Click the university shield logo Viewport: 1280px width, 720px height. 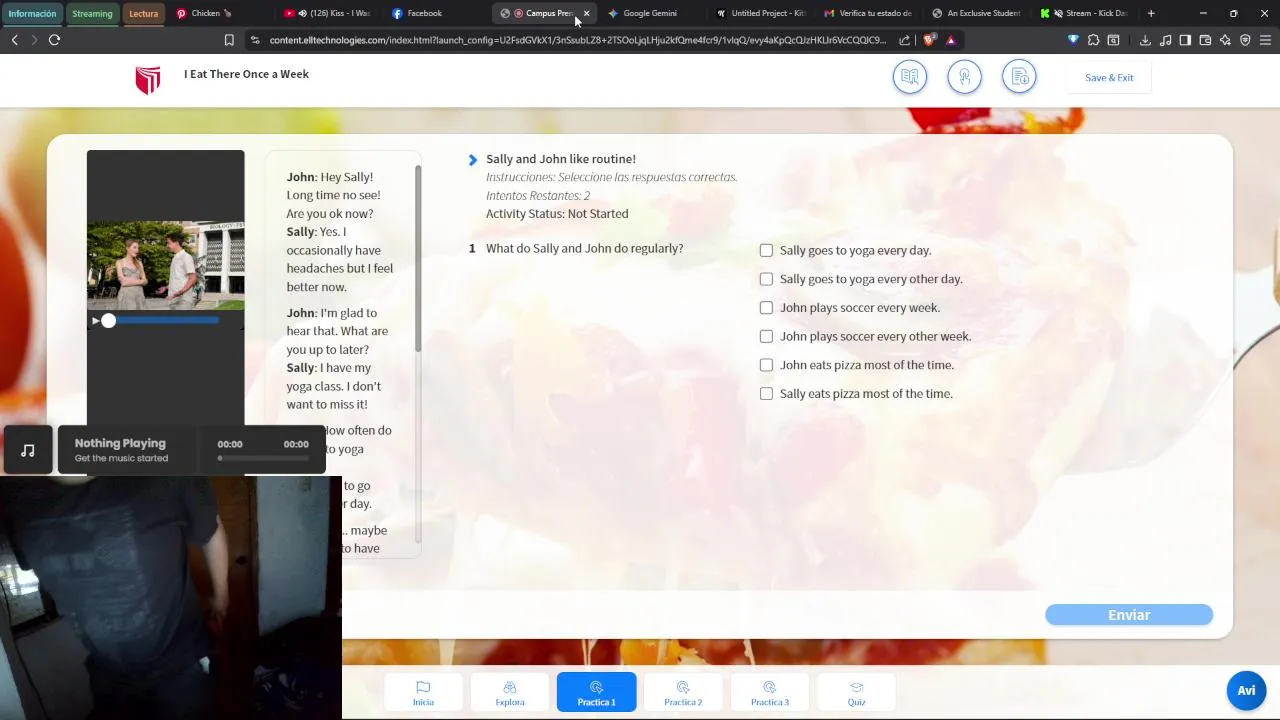tap(148, 80)
